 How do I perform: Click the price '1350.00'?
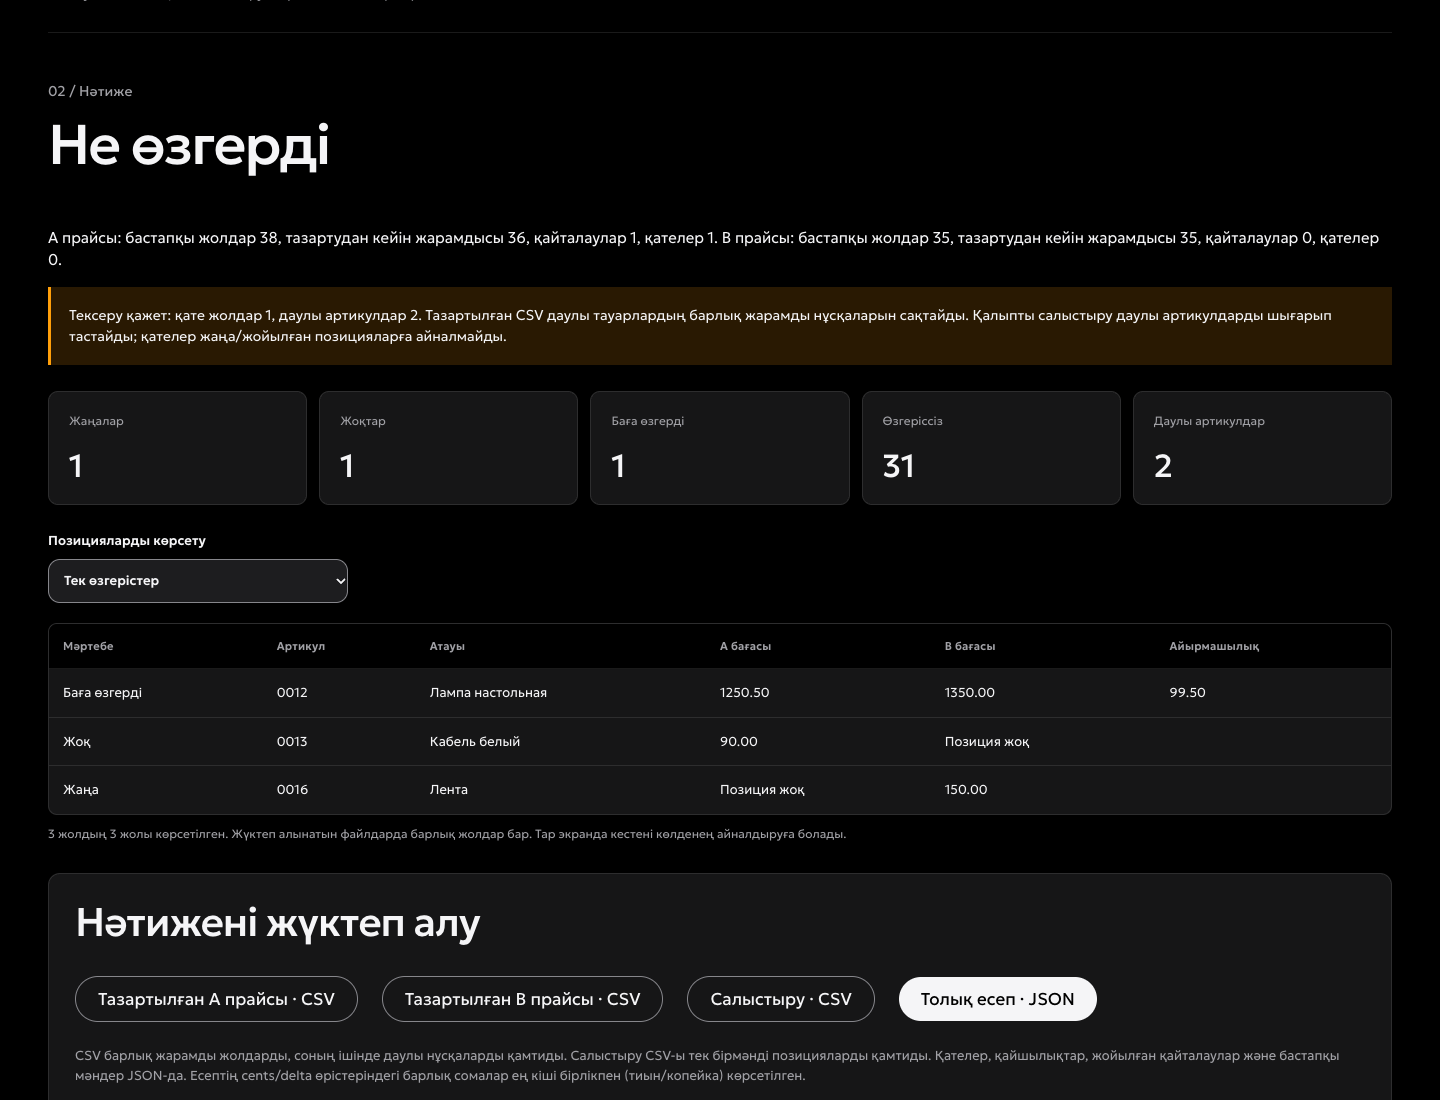(970, 693)
